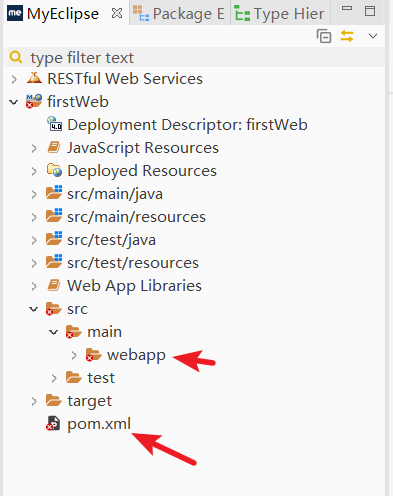Click the JavaScript Resources library icon
The width and height of the screenshot is (393, 496).
click(x=54, y=147)
